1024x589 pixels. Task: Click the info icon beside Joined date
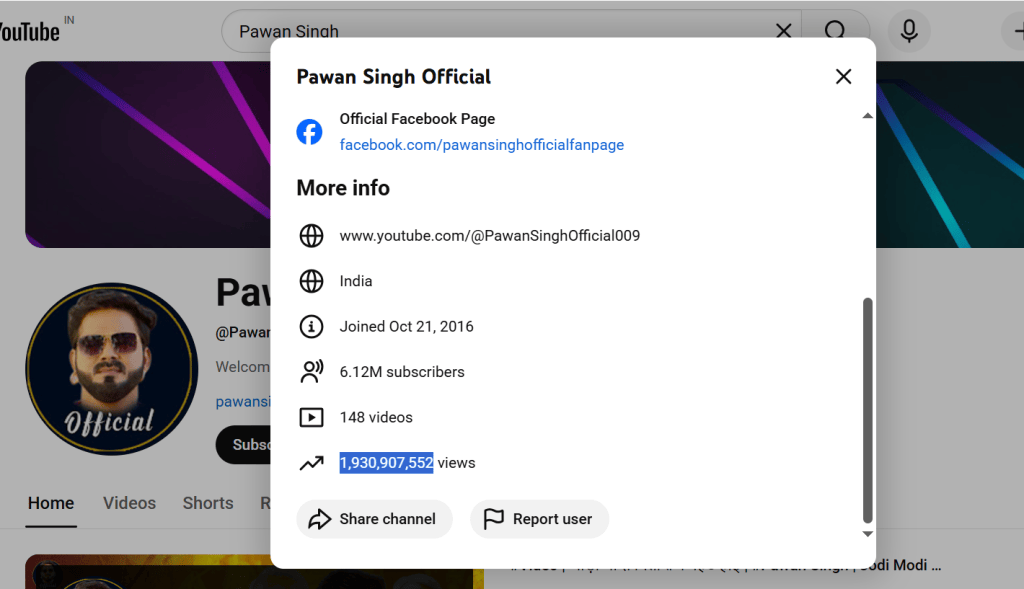click(x=311, y=326)
